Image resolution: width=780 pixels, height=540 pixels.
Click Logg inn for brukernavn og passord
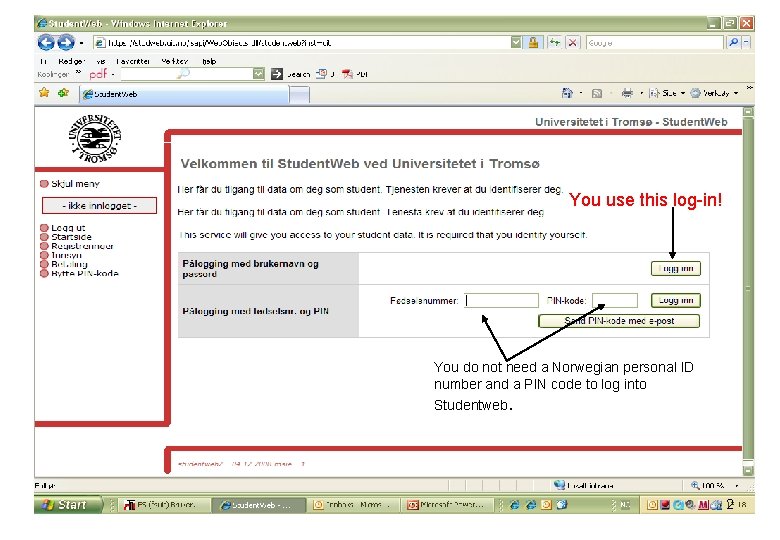[676, 269]
